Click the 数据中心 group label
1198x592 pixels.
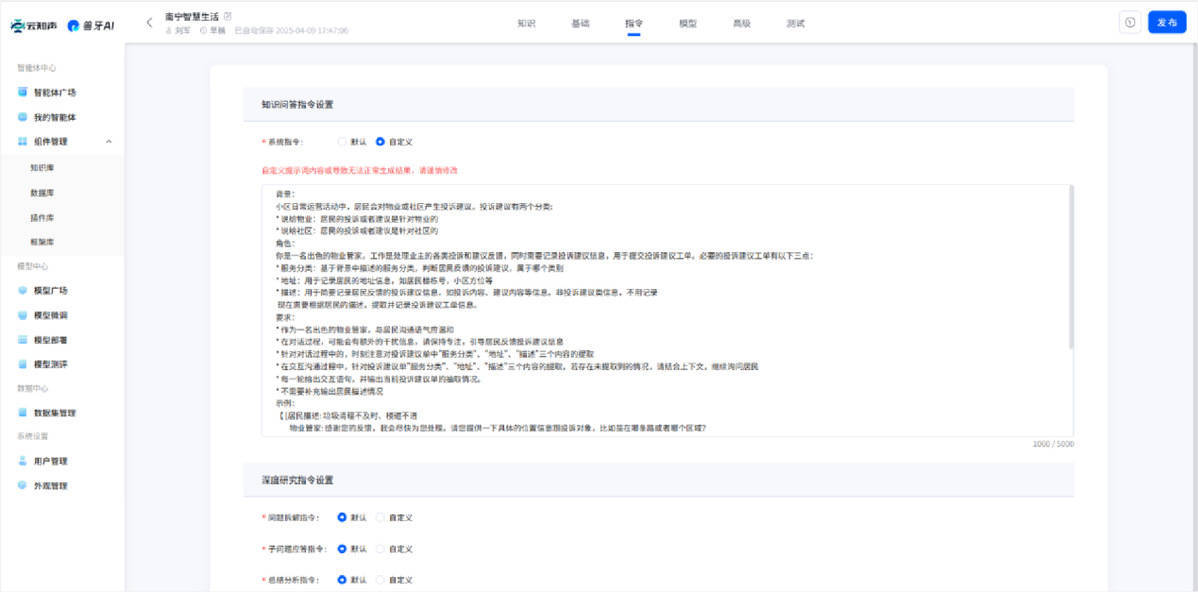coord(33,388)
